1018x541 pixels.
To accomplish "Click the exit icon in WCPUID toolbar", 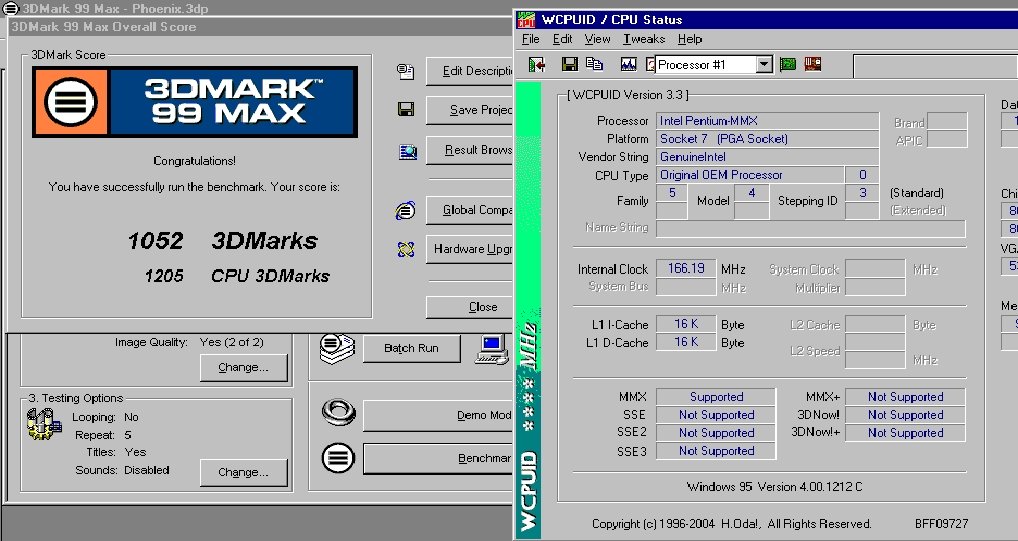I will tap(536, 64).
